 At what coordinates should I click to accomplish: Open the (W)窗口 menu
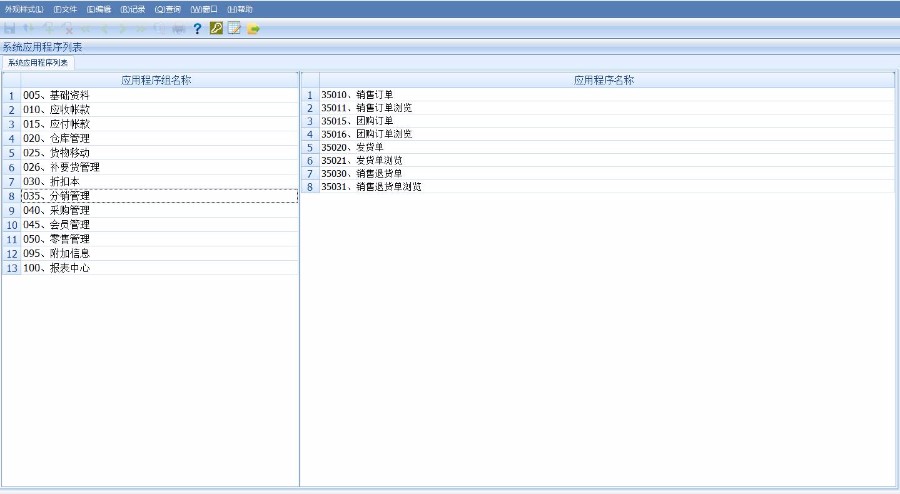click(204, 9)
